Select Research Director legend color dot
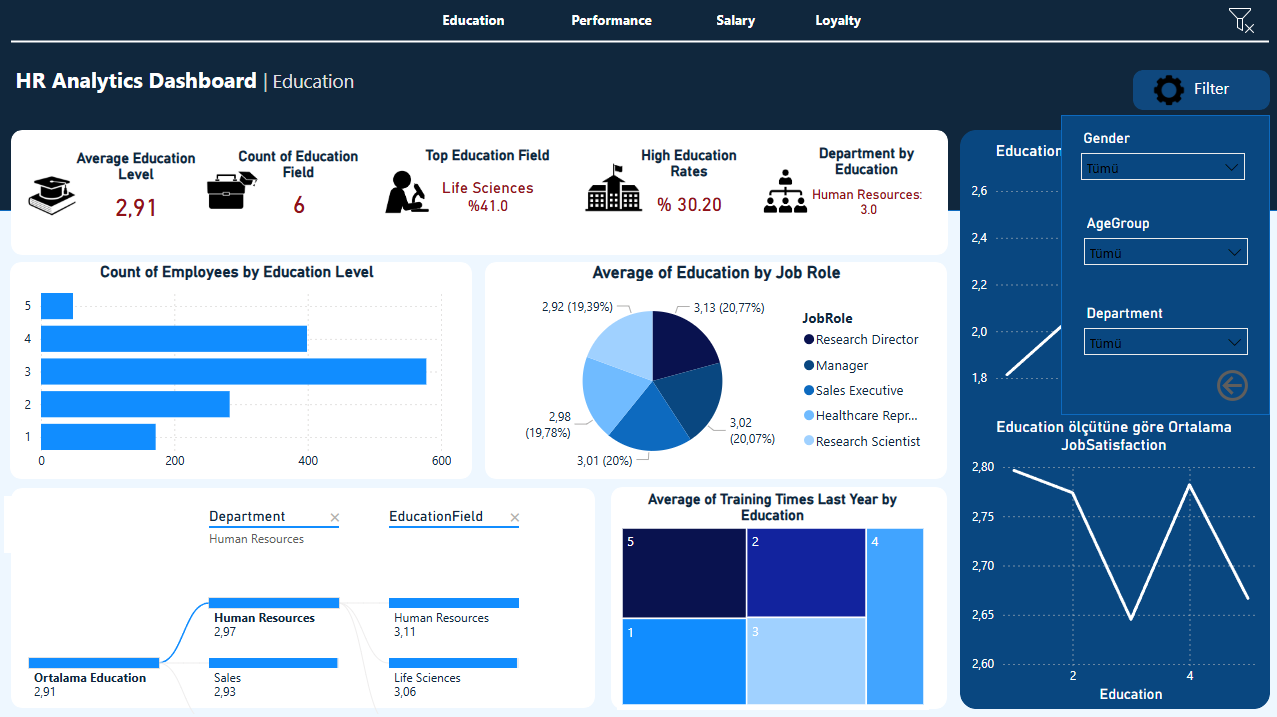 (x=808, y=340)
